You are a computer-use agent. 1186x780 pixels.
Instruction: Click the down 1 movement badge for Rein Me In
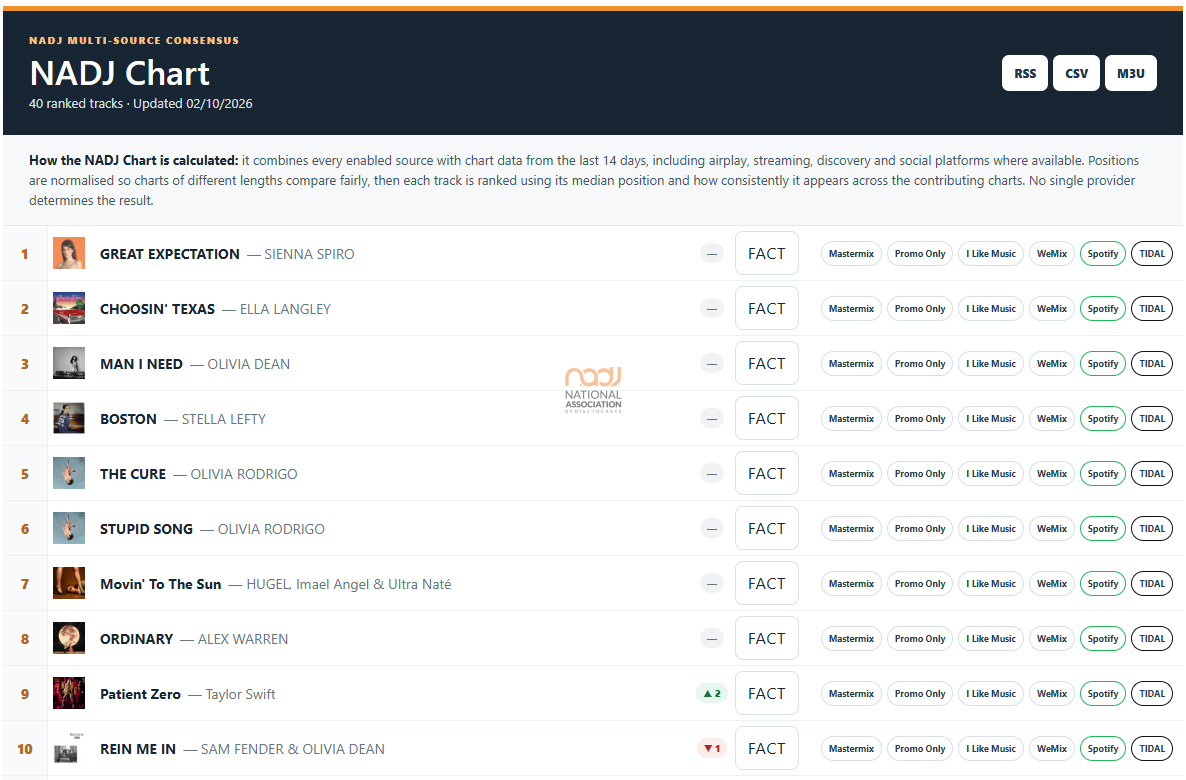[712, 749]
